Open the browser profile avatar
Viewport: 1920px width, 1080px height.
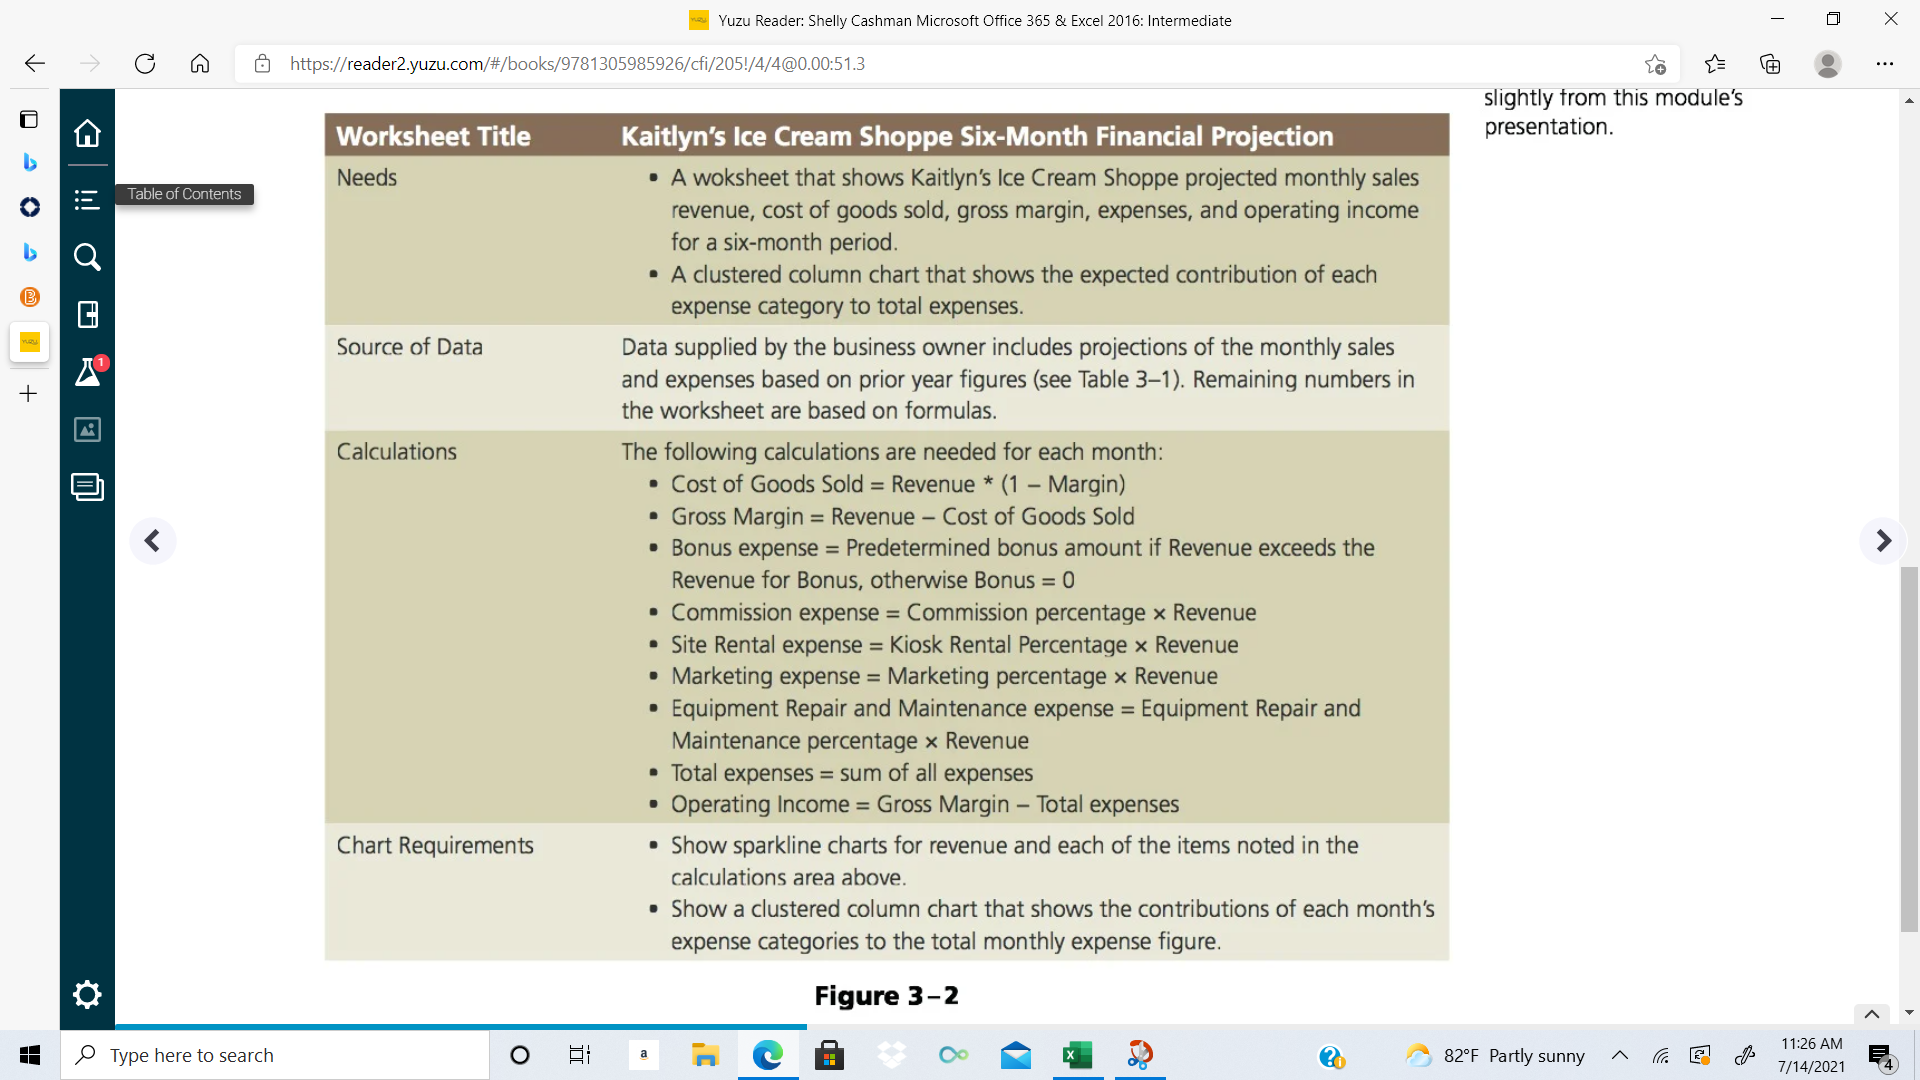[1828, 64]
